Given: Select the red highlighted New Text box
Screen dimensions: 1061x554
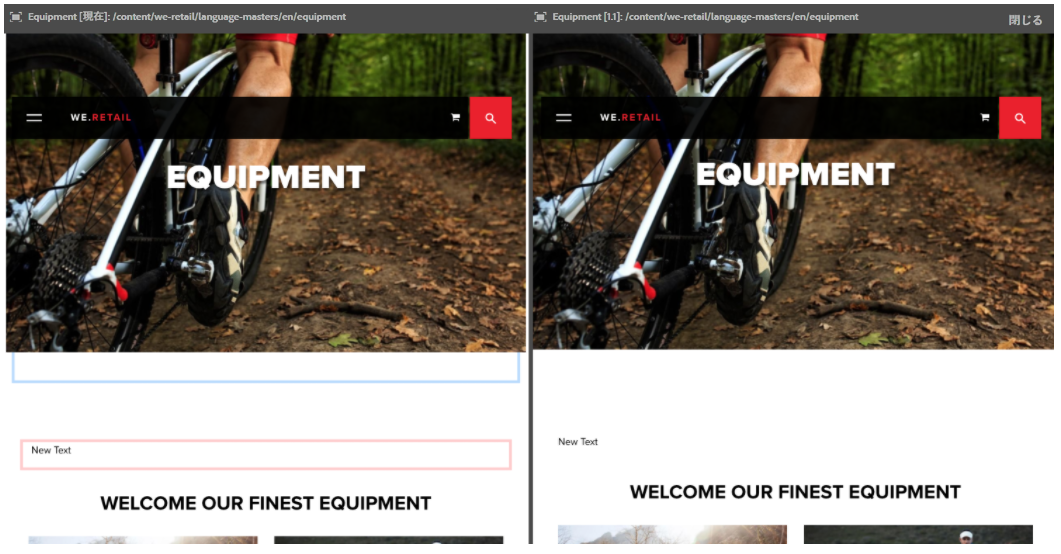Looking at the screenshot, I should tap(265, 455).
